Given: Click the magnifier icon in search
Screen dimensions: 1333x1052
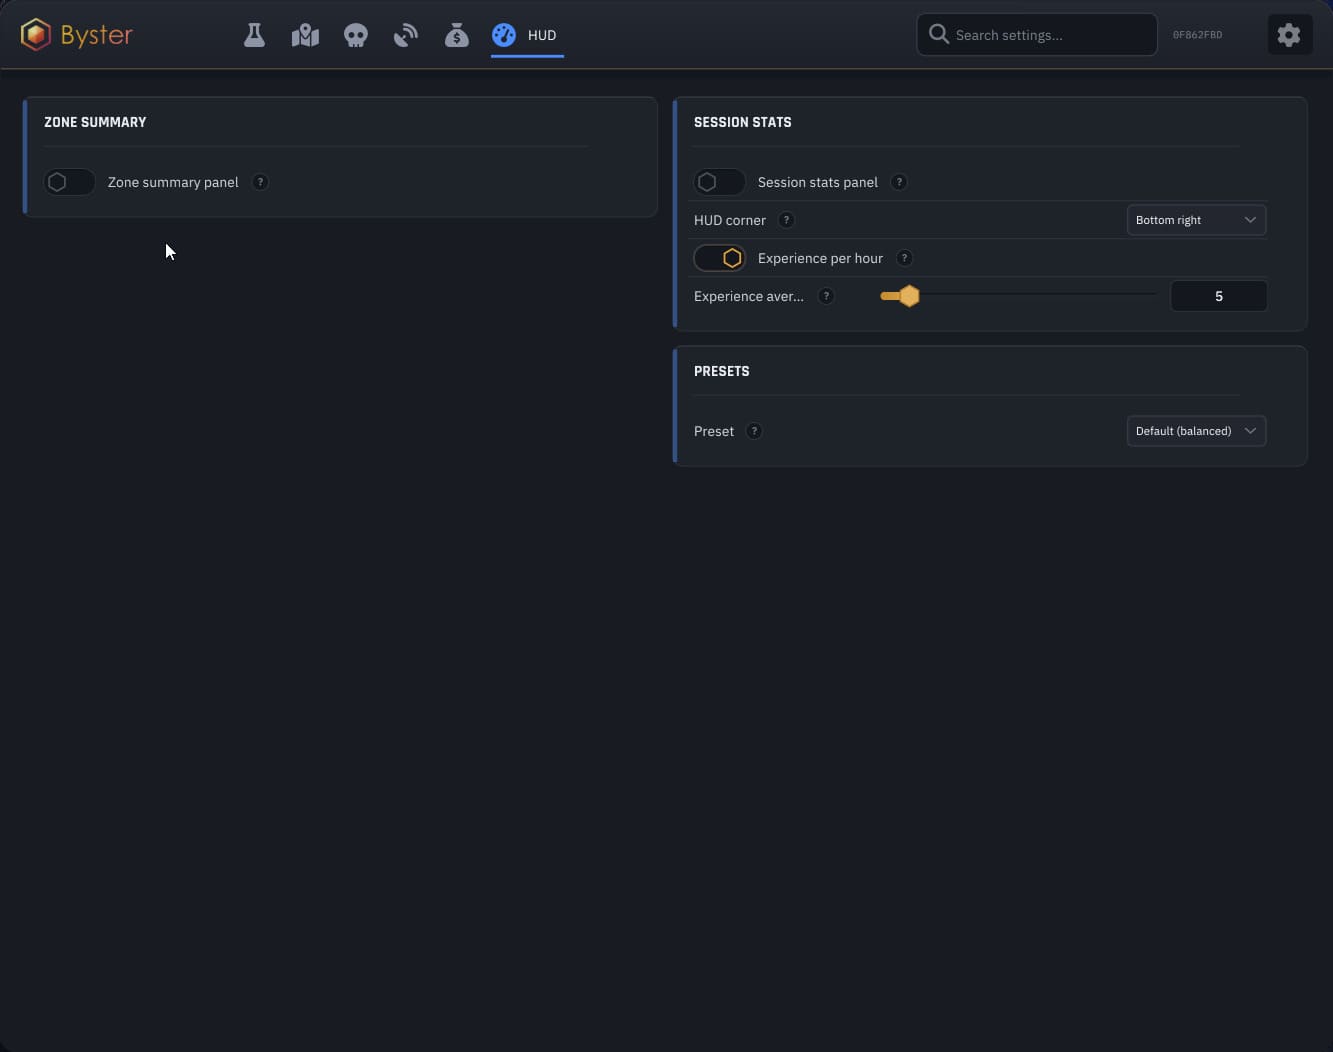Looking at the screenshot, I should 938,34.
